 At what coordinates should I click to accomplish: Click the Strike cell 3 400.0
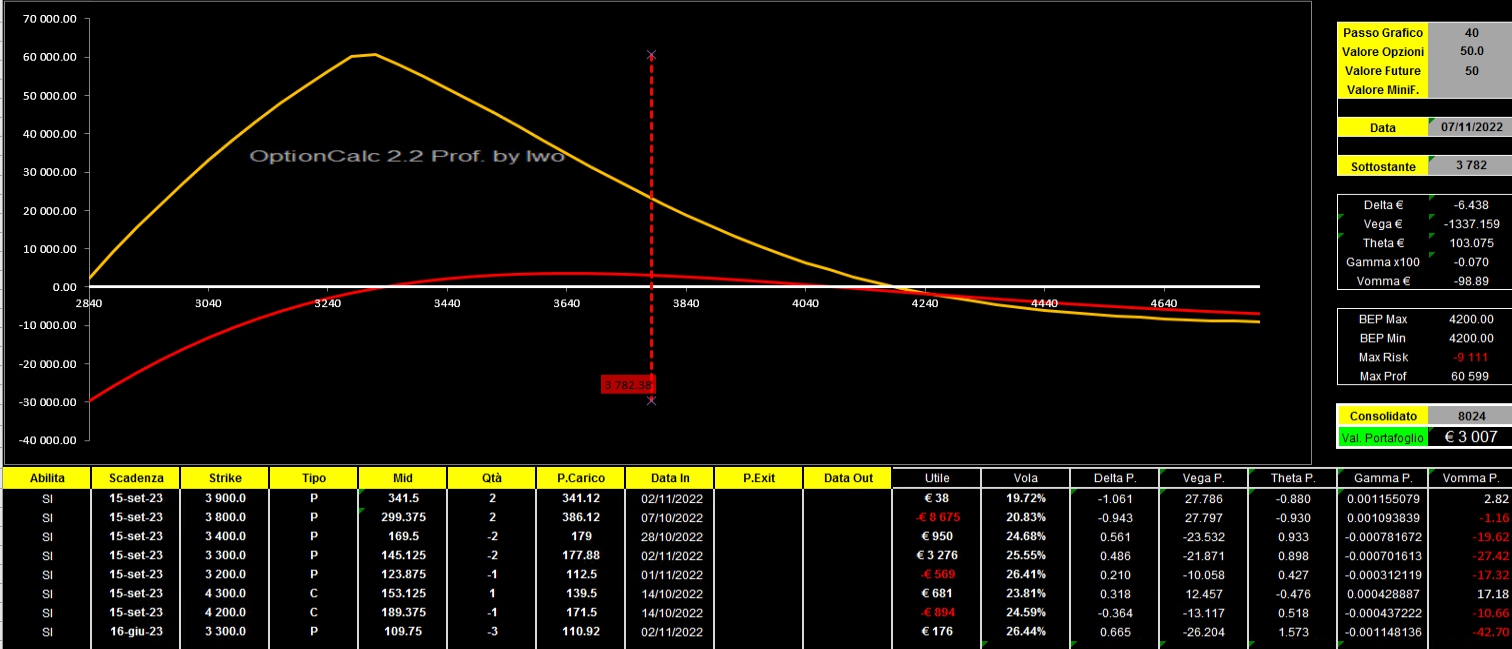pyautogui.click(x=224, y=536)
